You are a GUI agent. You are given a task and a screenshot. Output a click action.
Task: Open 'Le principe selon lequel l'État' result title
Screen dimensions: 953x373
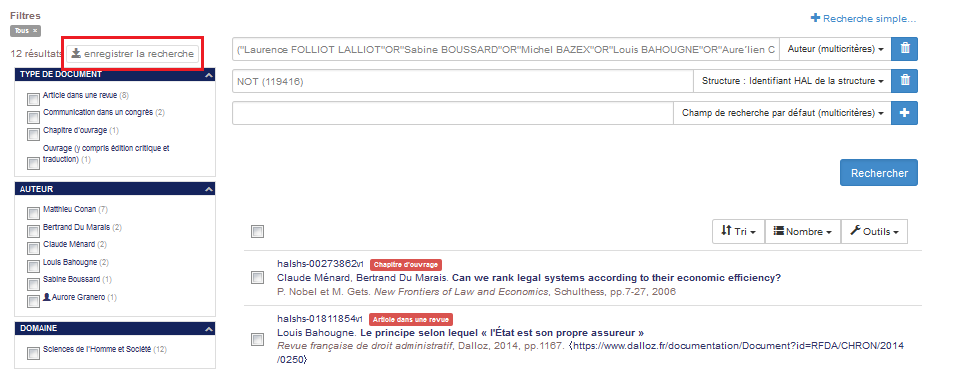pos(501,333)
